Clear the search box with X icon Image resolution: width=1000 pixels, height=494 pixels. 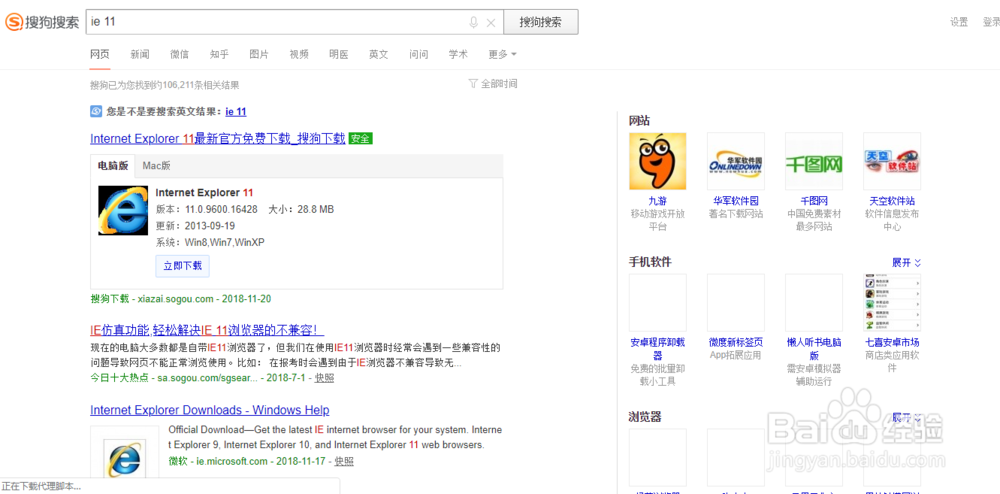tap(491, 23)
